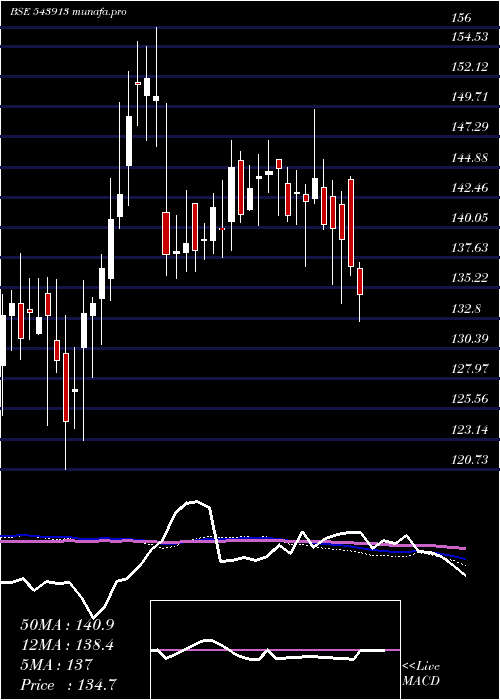Click the 147.29 price axis label
Viewport: 500px width, 700px height.
[x=470, y=128]
